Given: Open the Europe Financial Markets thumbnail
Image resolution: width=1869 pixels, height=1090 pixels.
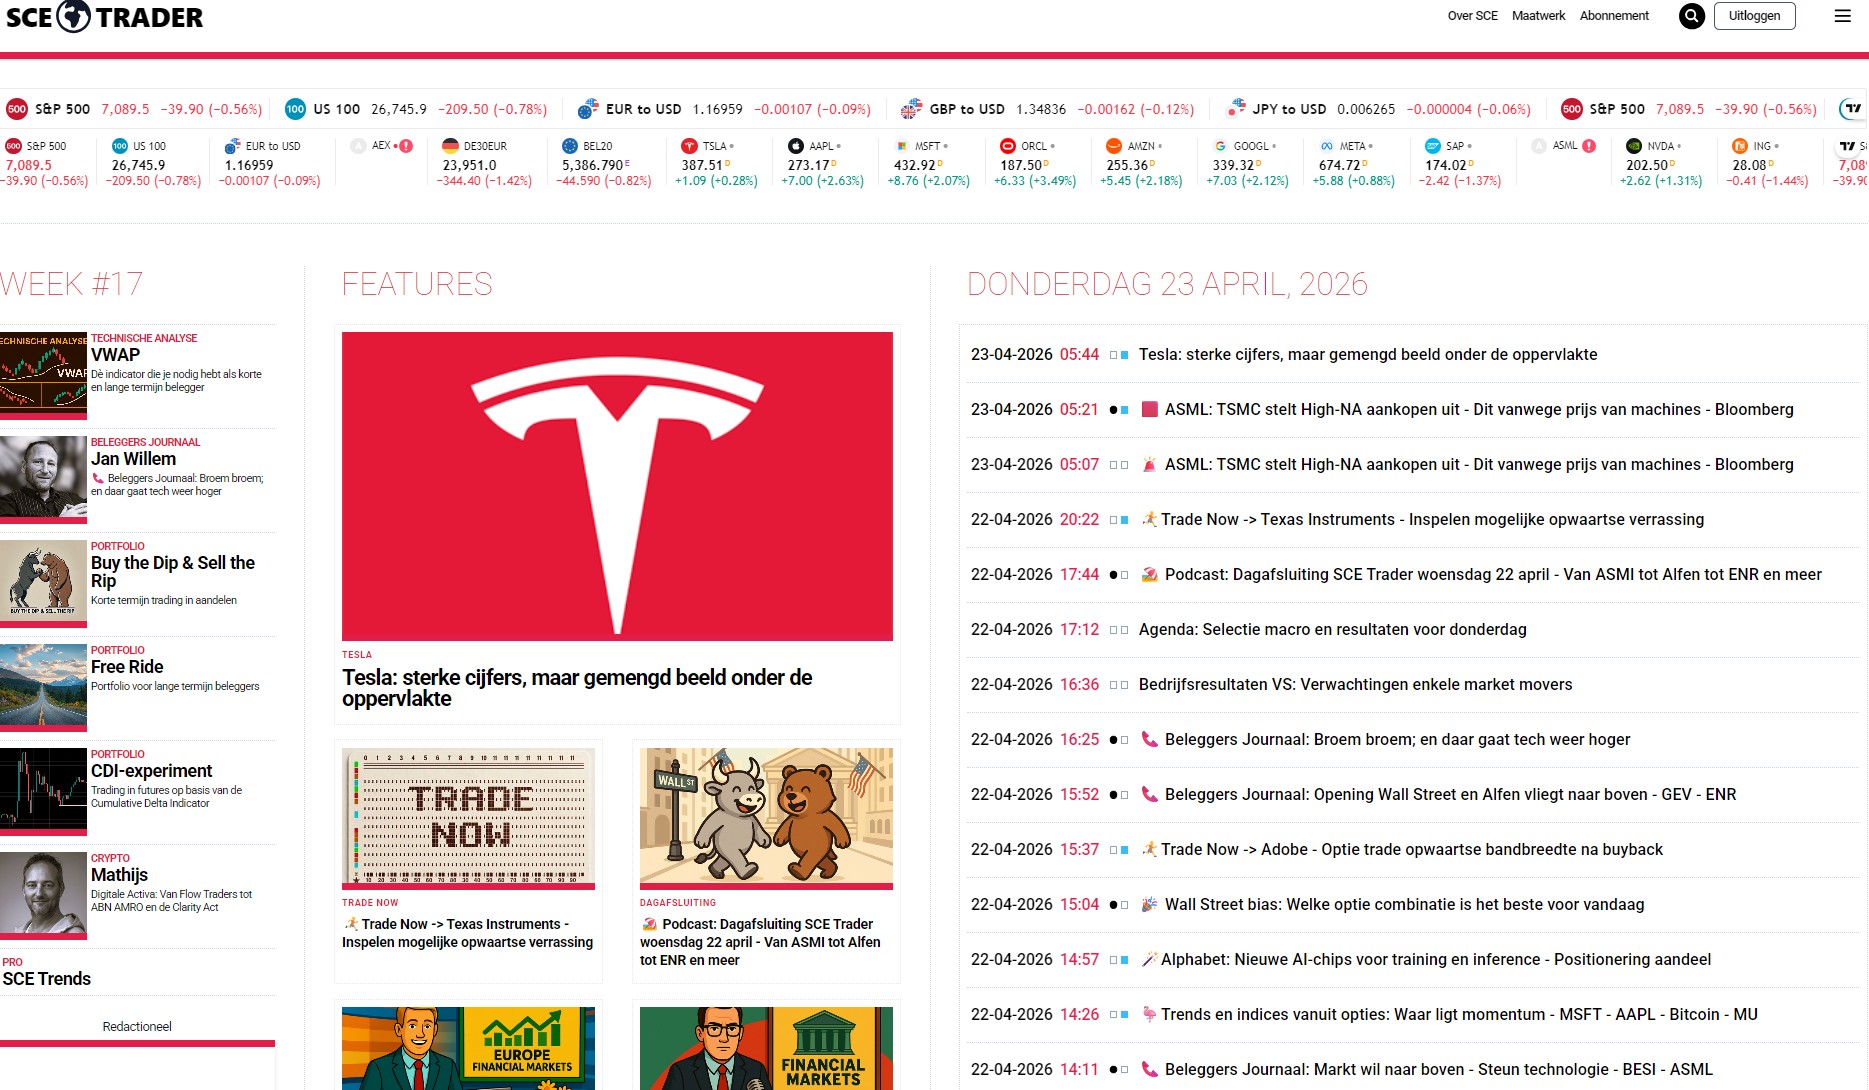Looking at the screenshot, I should point(468,1048).
